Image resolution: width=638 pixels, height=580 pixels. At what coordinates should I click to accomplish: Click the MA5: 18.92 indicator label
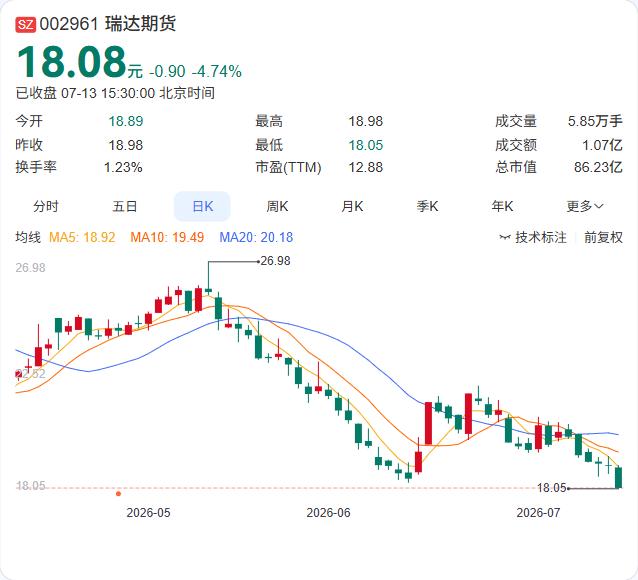(x=82, y=237)
